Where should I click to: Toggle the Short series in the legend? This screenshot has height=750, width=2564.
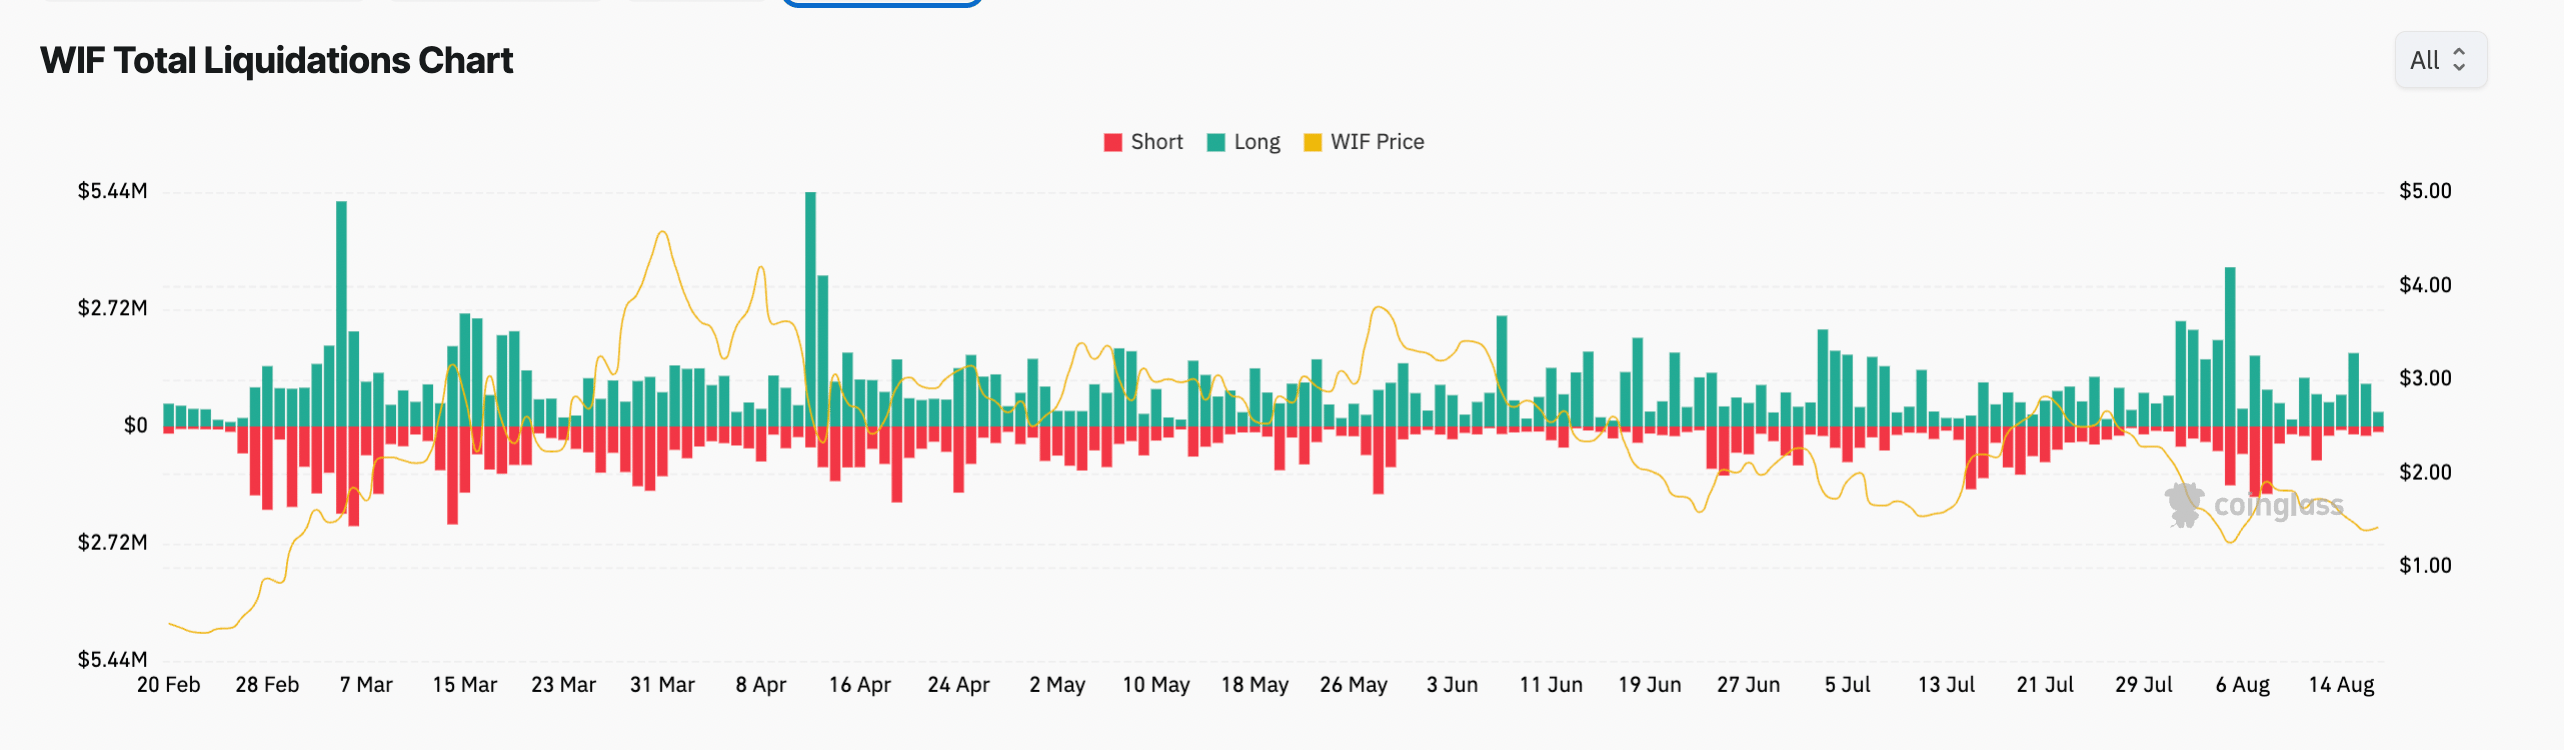(1156, 142)
